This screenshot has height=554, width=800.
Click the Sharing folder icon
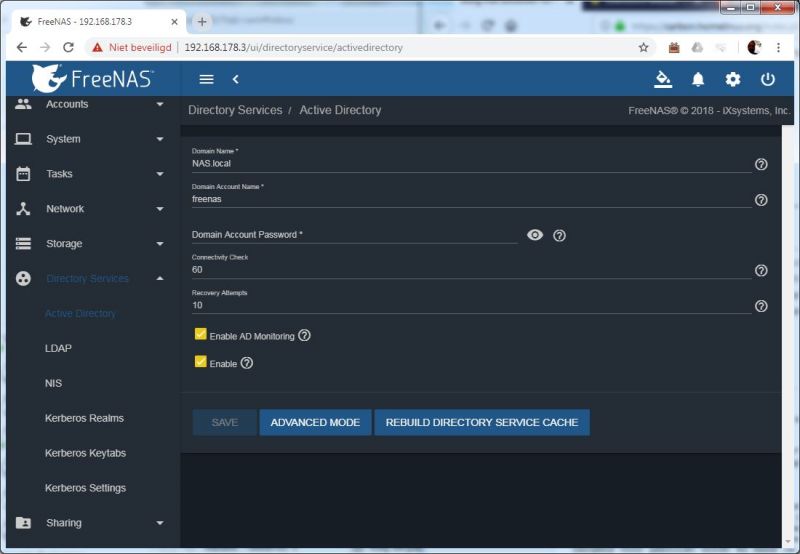(23, 523)
